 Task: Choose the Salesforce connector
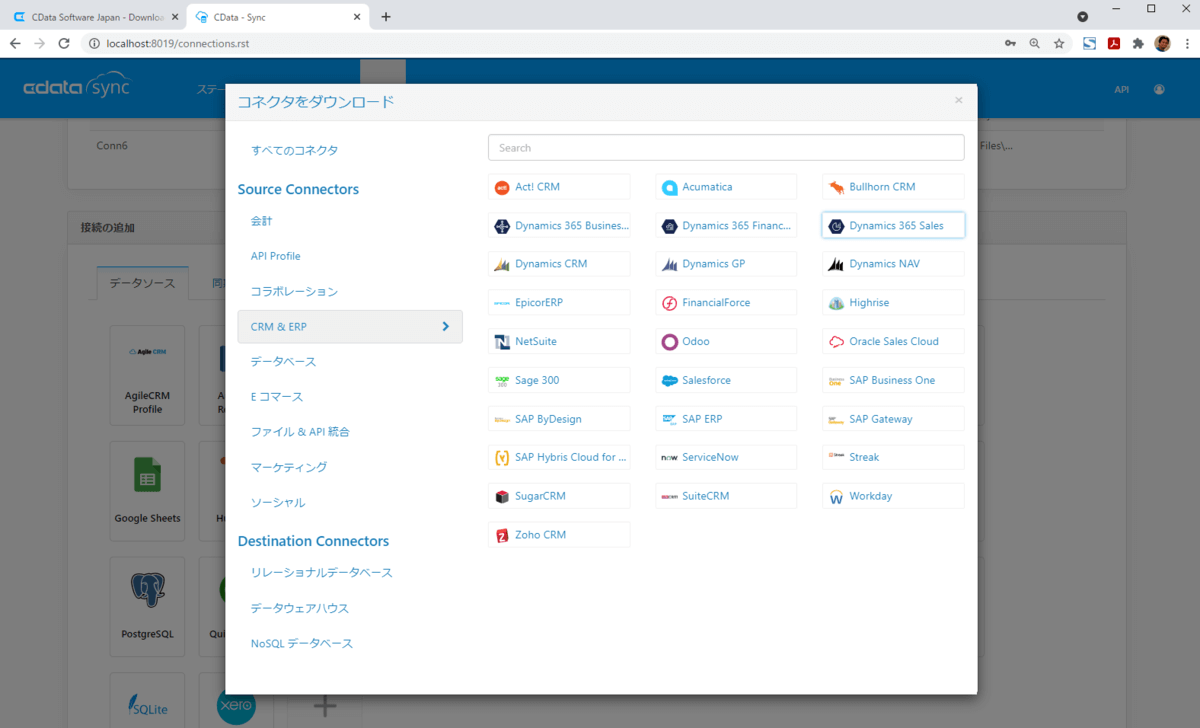pyautogui.click(x=726, y=380)
